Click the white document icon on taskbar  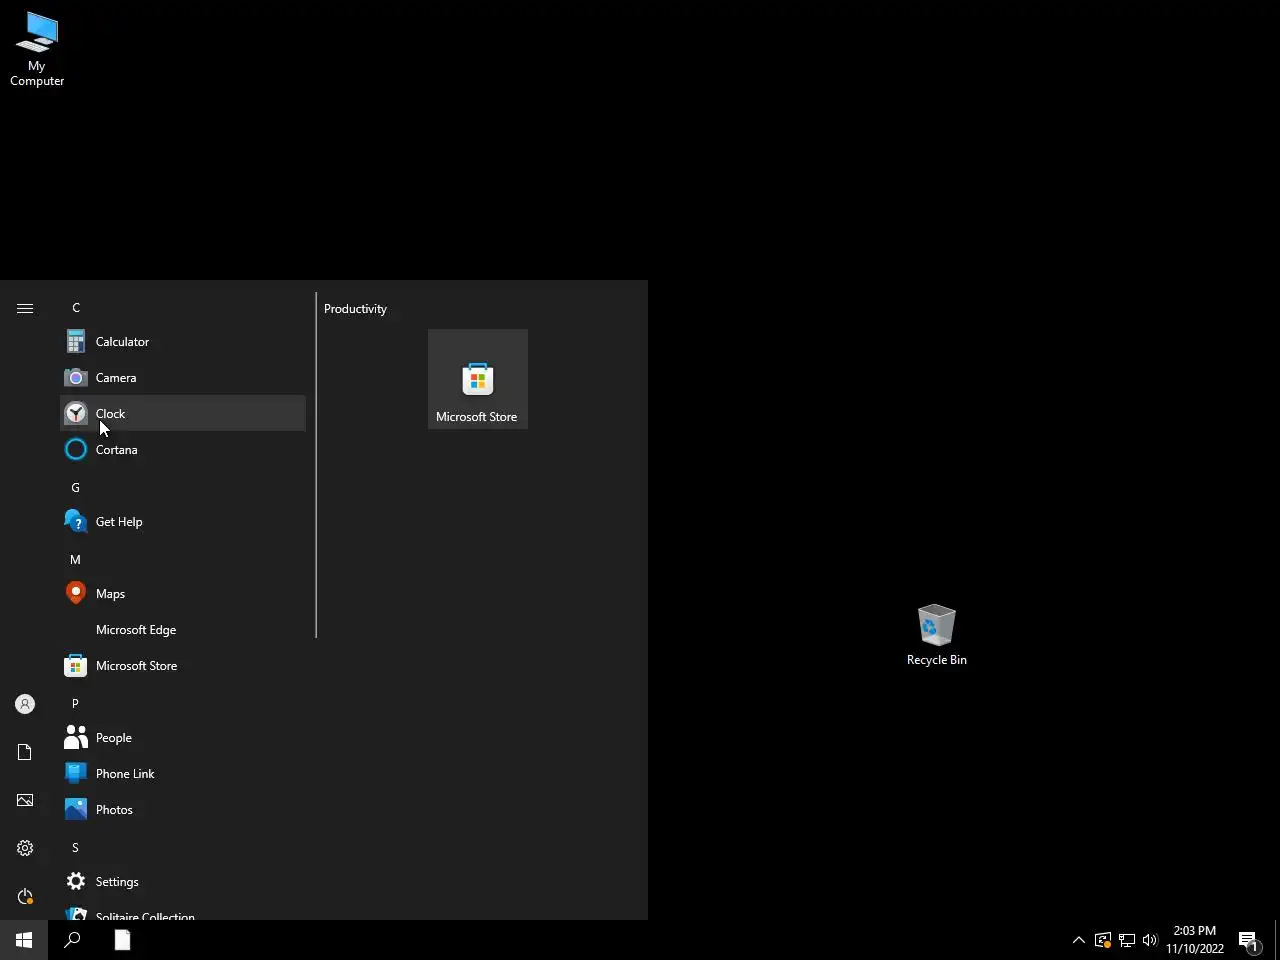pos(122,940)
